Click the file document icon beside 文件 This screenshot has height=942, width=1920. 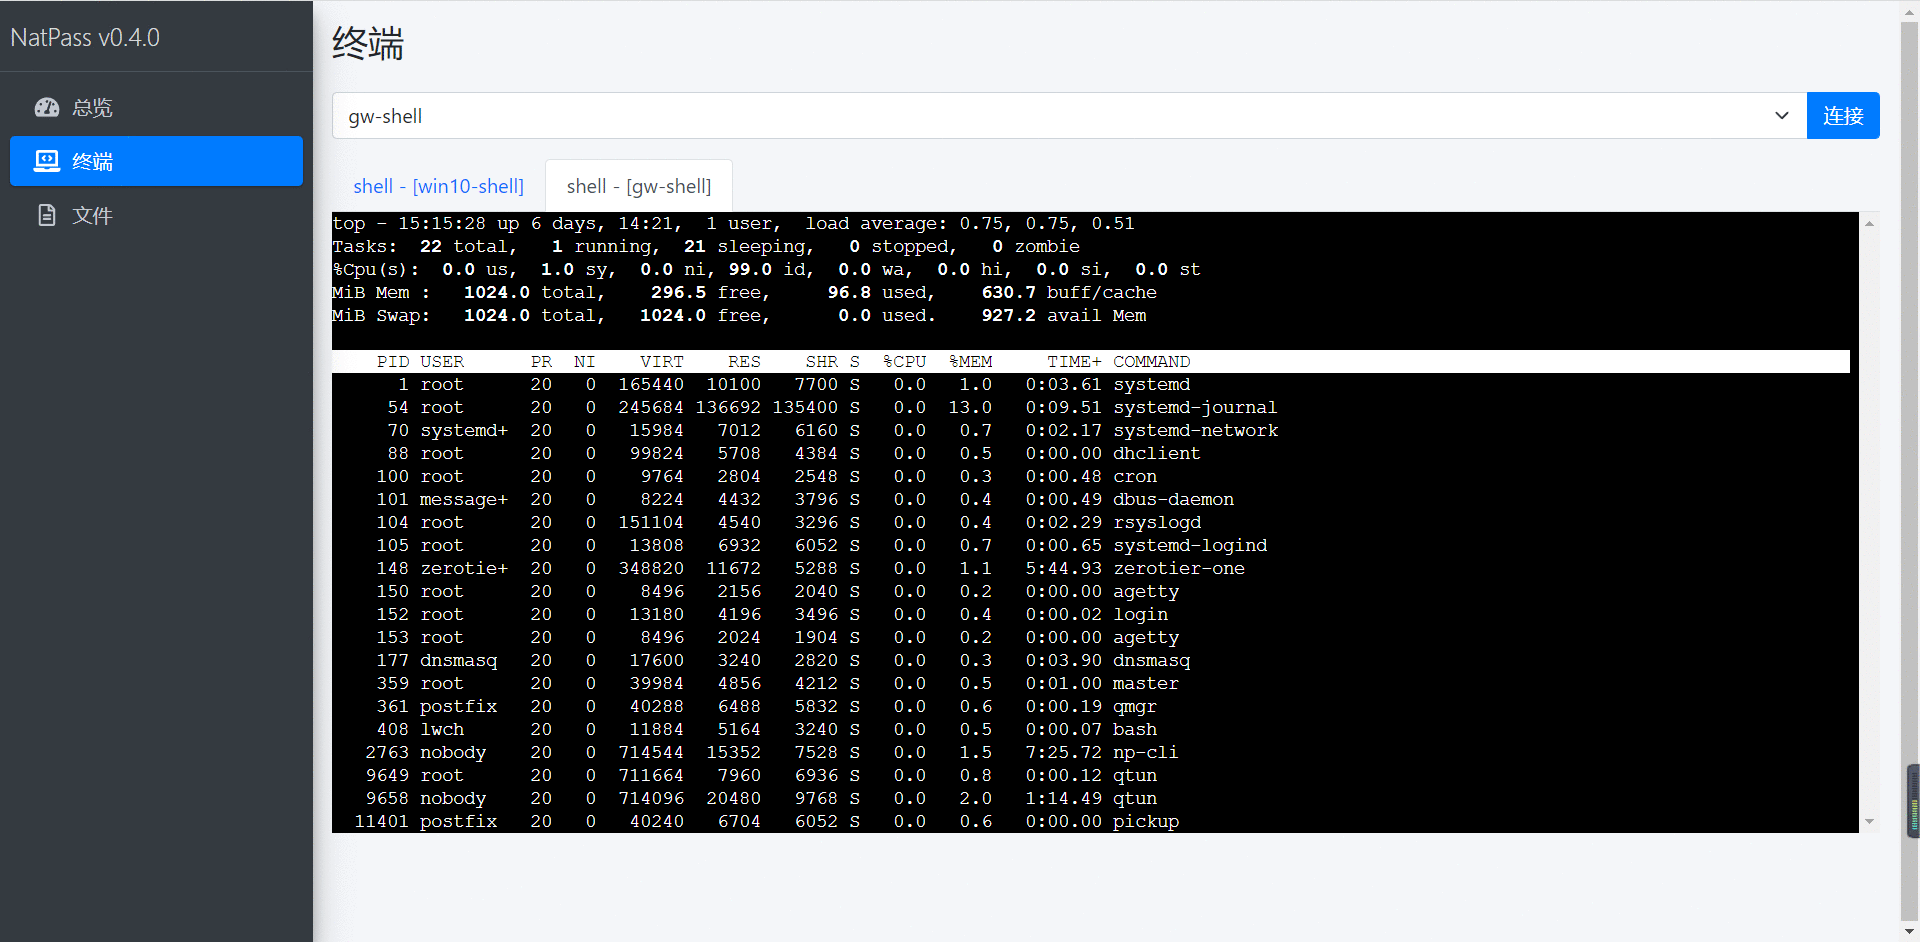click(47, 215)
